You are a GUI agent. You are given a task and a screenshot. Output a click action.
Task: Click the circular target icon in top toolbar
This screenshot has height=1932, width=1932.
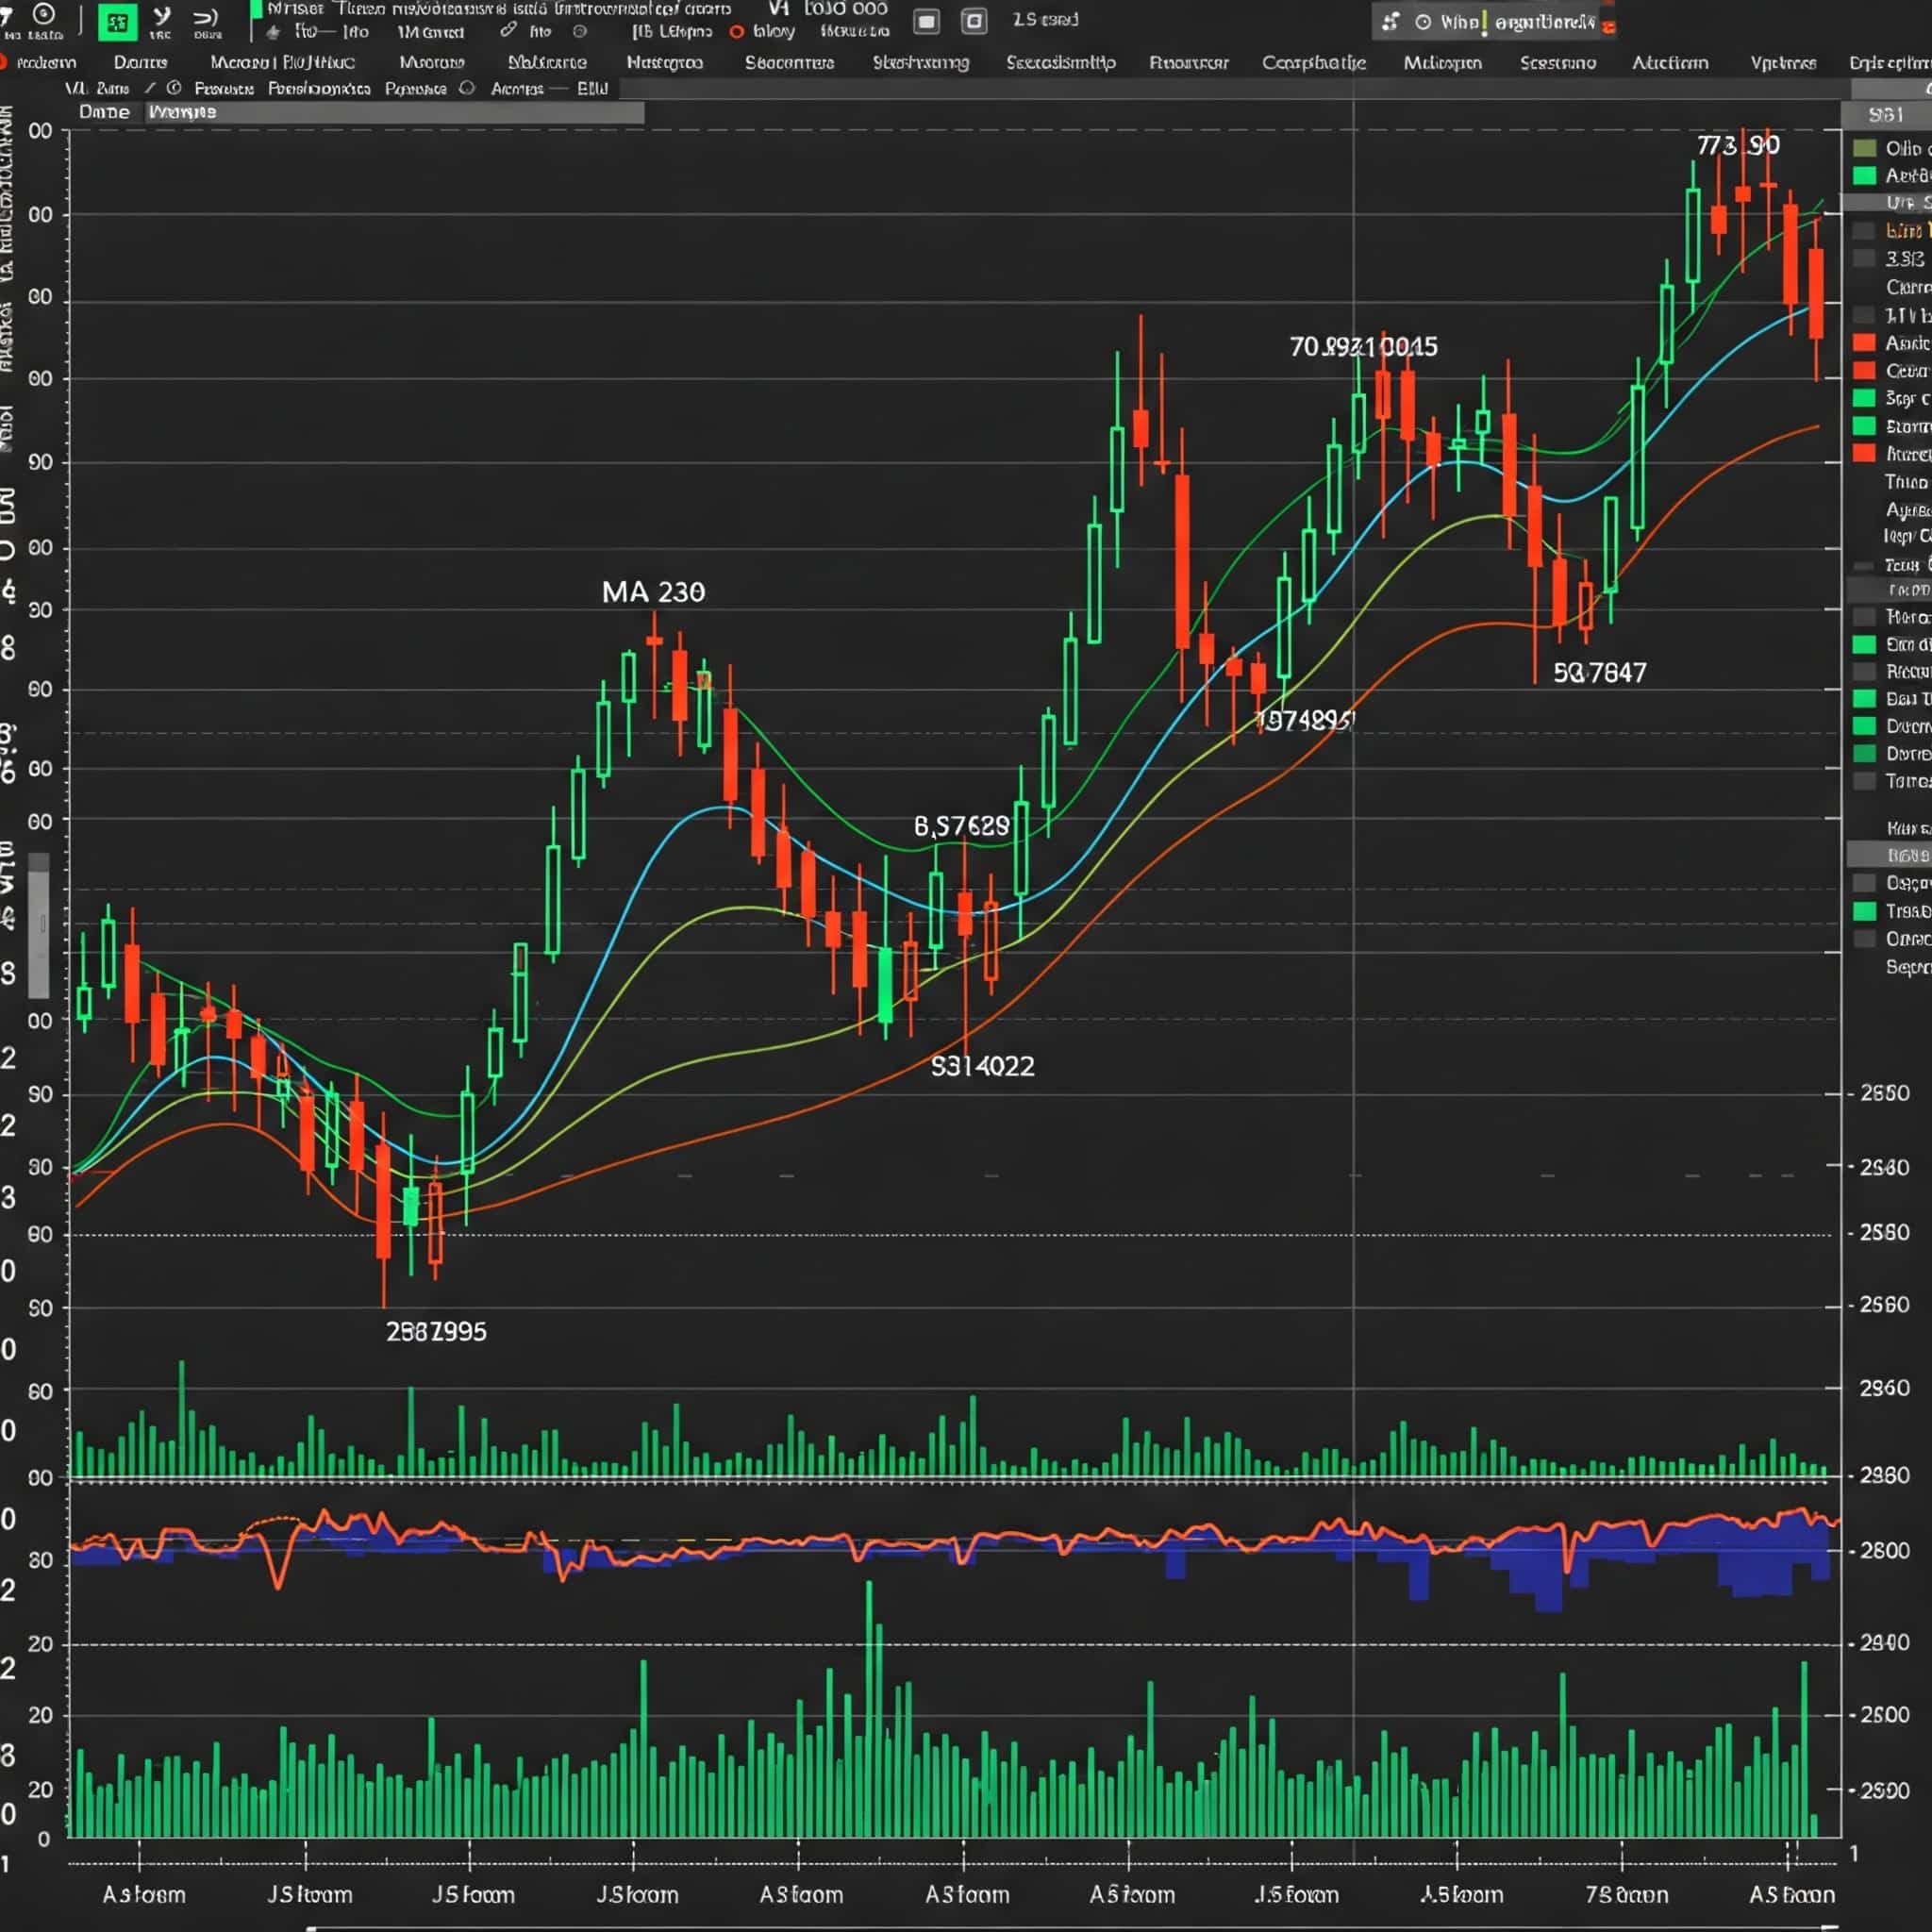[44, 14]
